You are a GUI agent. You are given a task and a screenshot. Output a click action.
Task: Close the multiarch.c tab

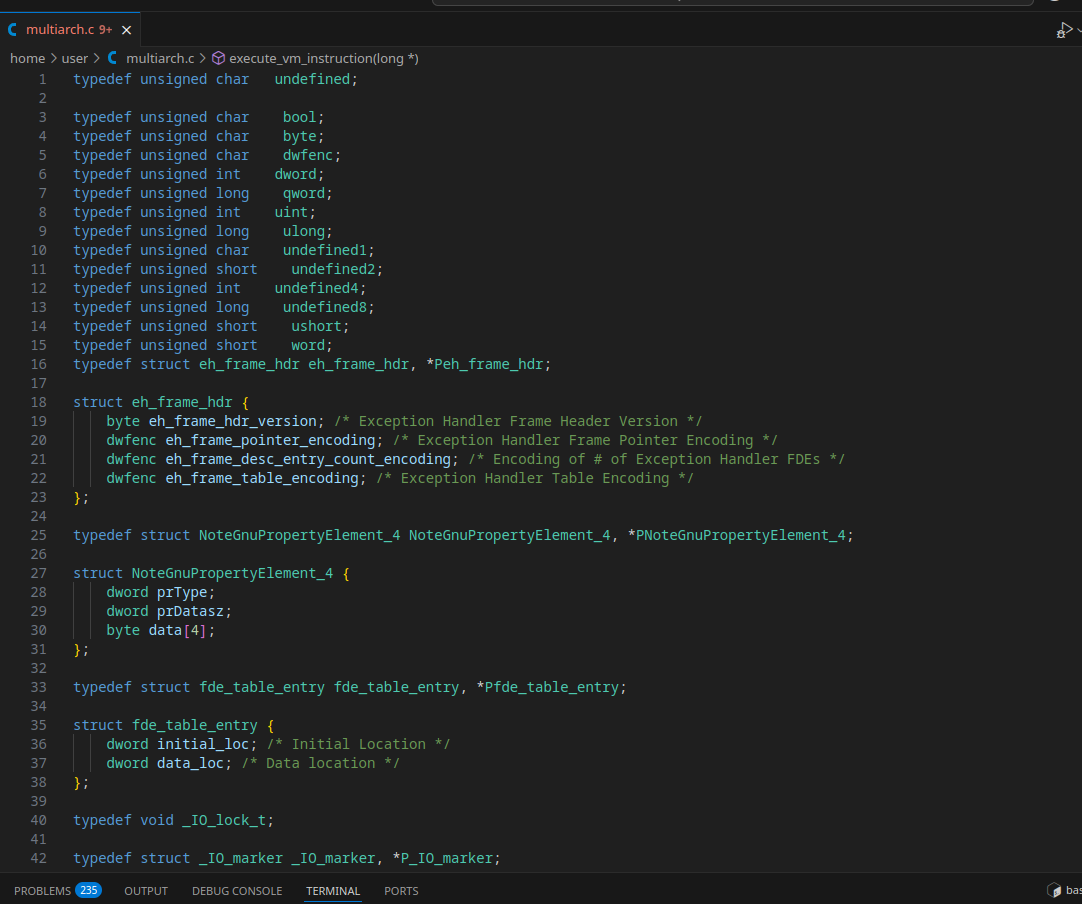coord(126,30)
